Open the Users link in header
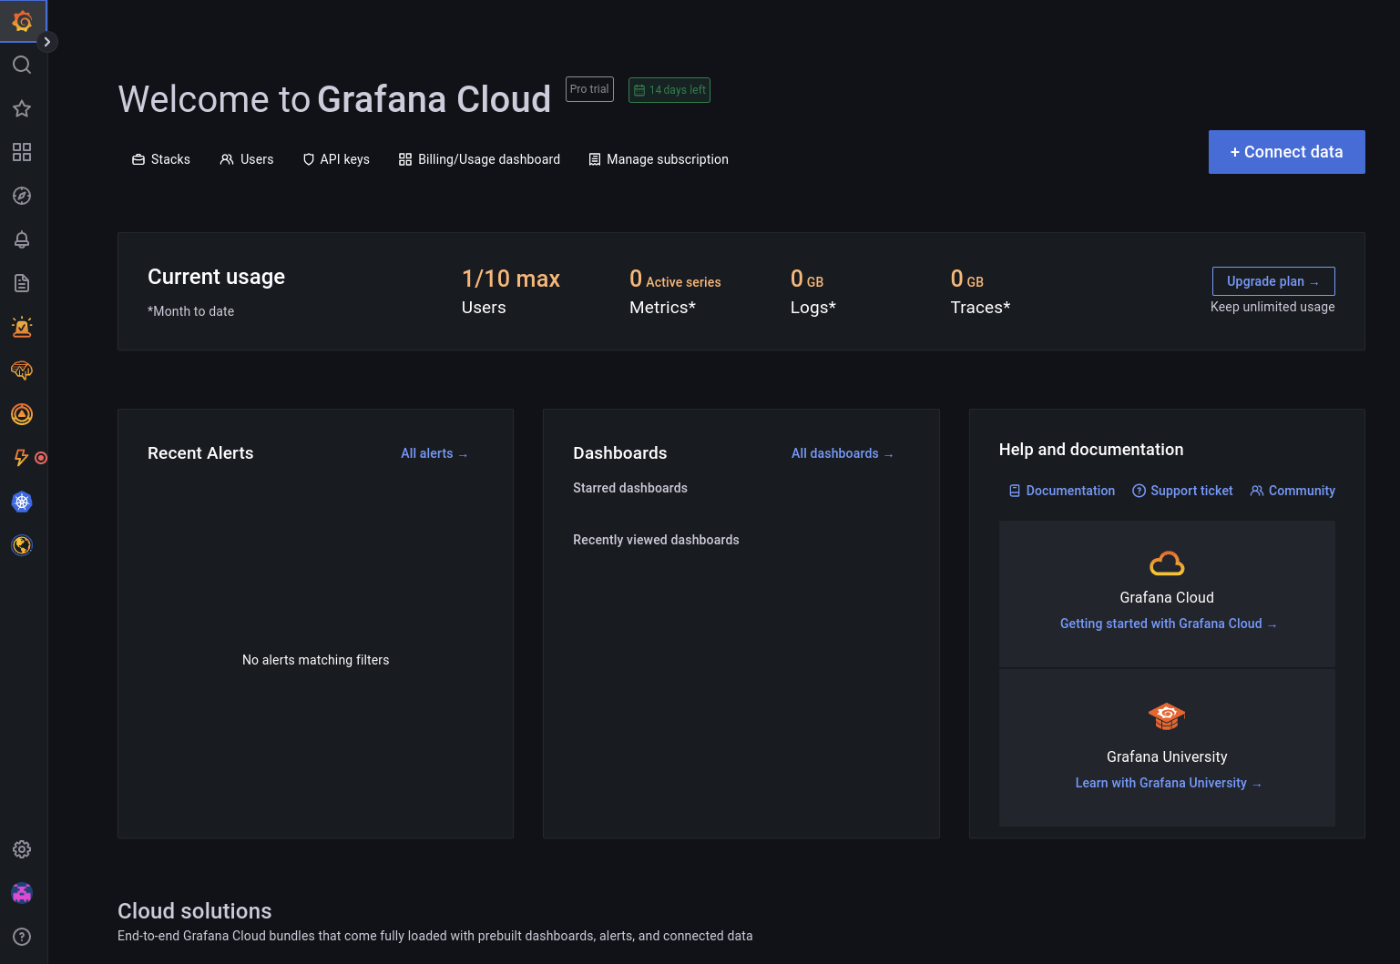 tap(247, 160)
